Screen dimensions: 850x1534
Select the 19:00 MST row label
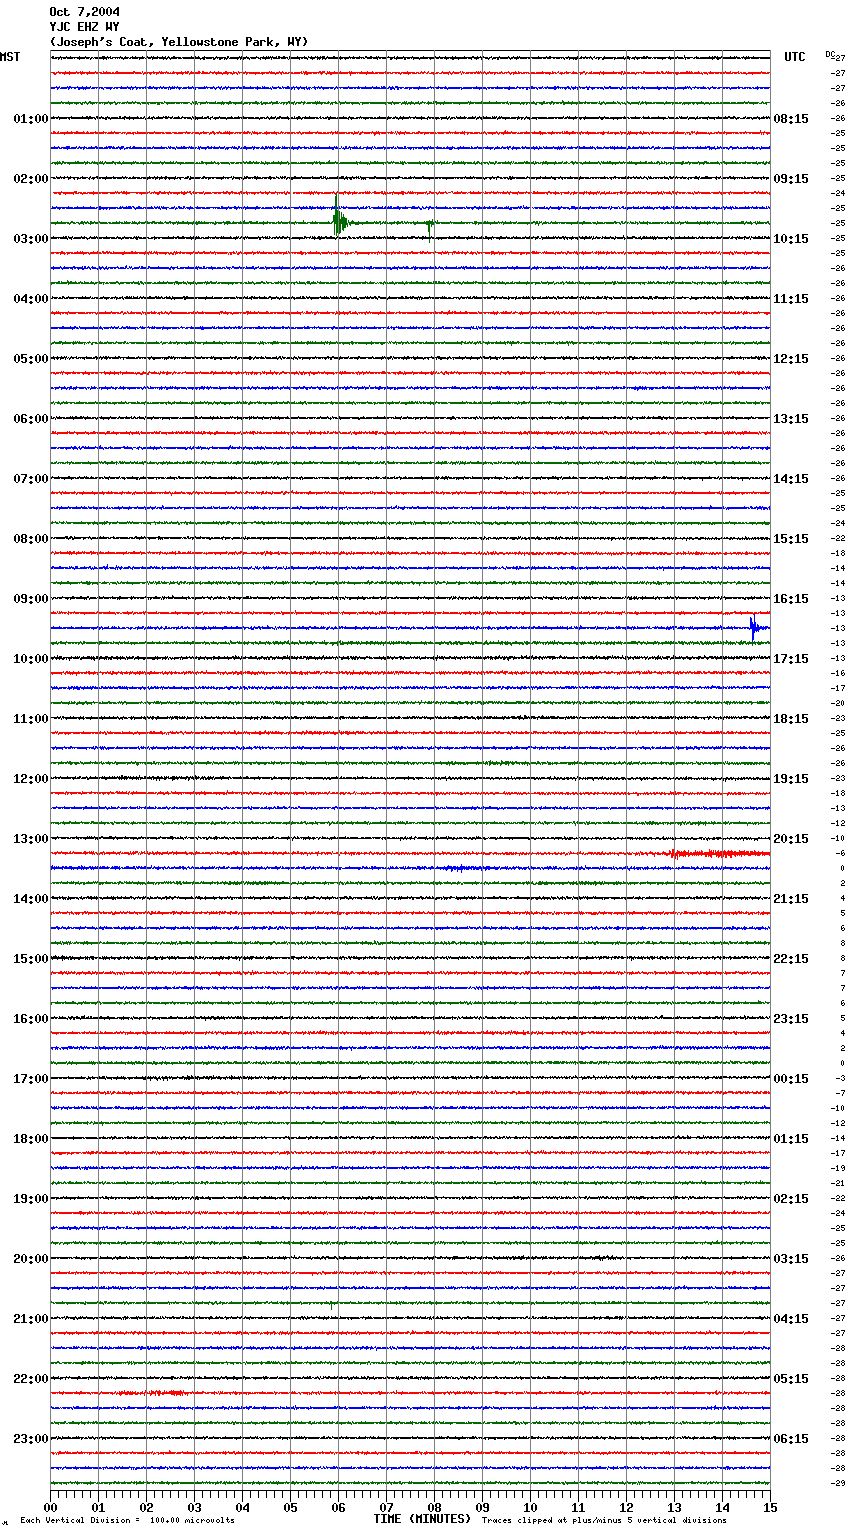[31, 1199]
